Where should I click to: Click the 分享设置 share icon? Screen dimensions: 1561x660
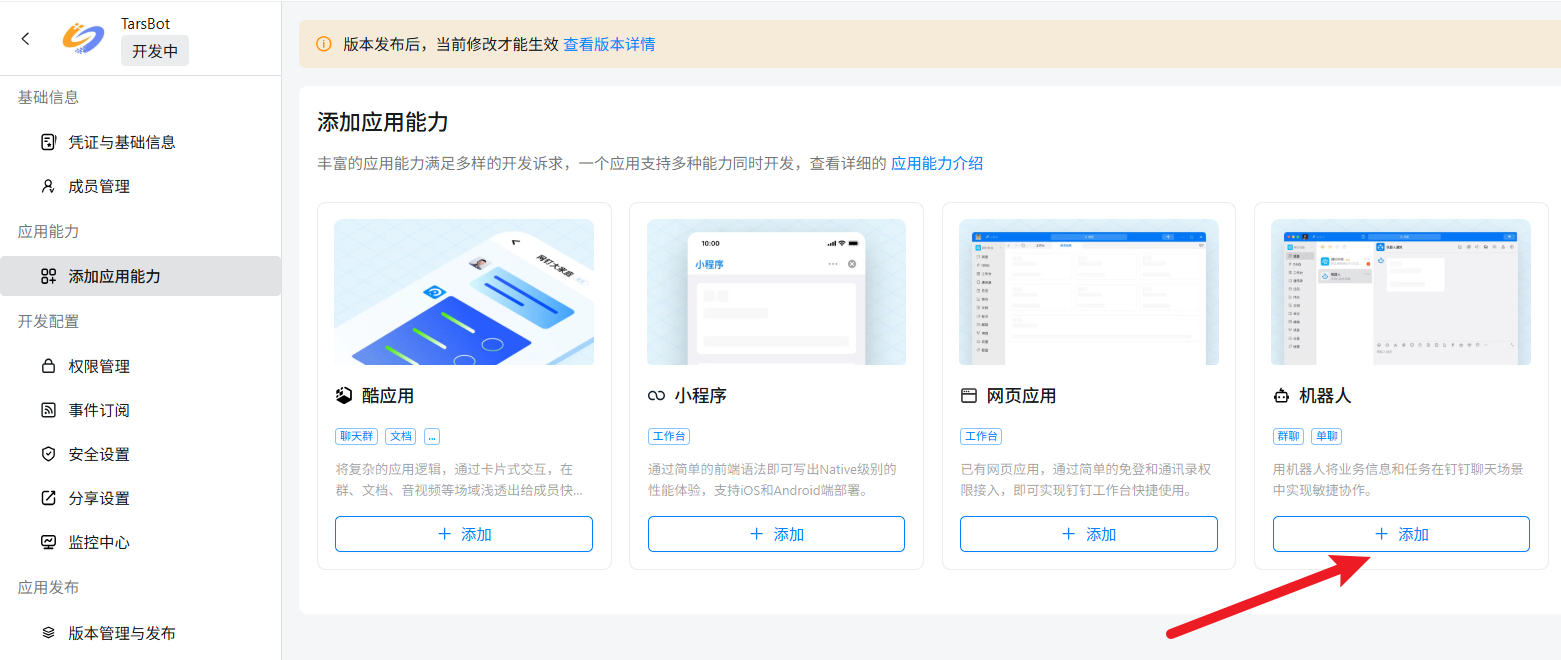point(48,498)
